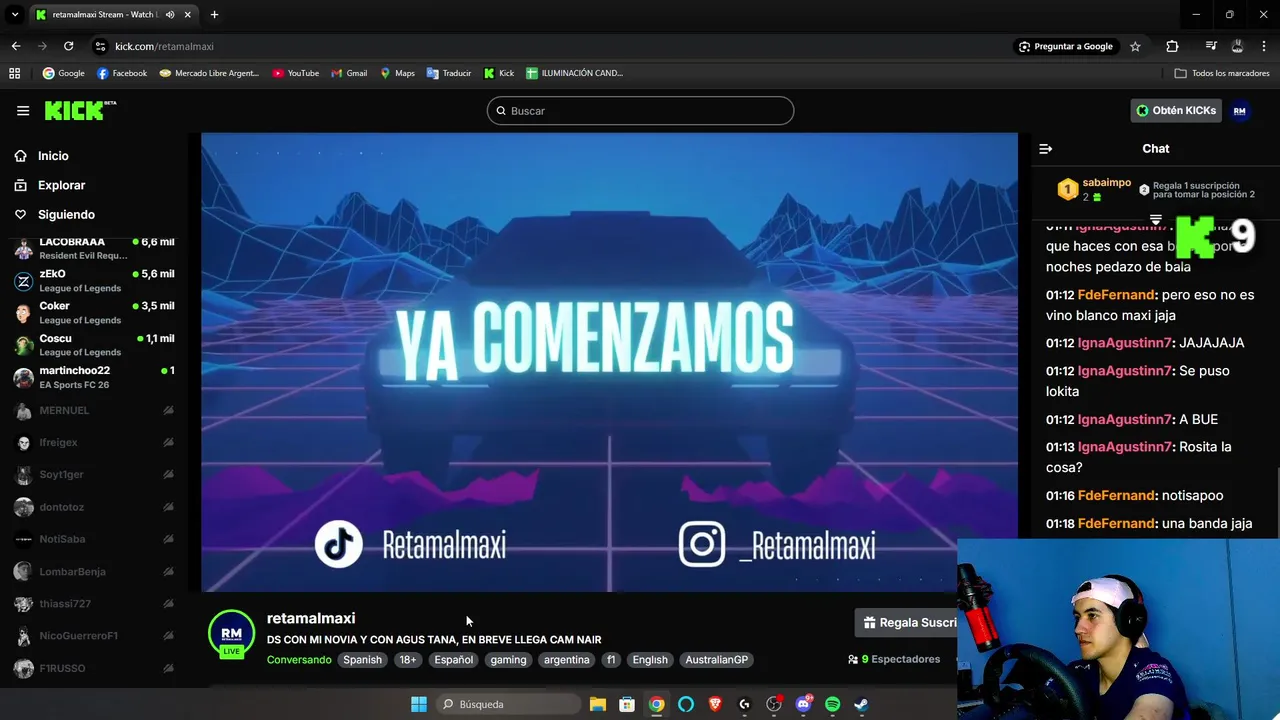Click the retamalmaxi channel avatar
1280x720 pixels.
point(231,634)
